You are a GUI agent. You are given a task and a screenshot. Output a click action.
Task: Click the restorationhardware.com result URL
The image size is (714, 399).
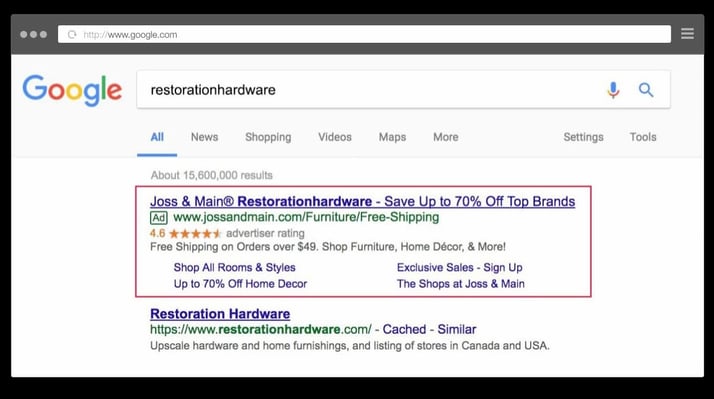(261, 329)
